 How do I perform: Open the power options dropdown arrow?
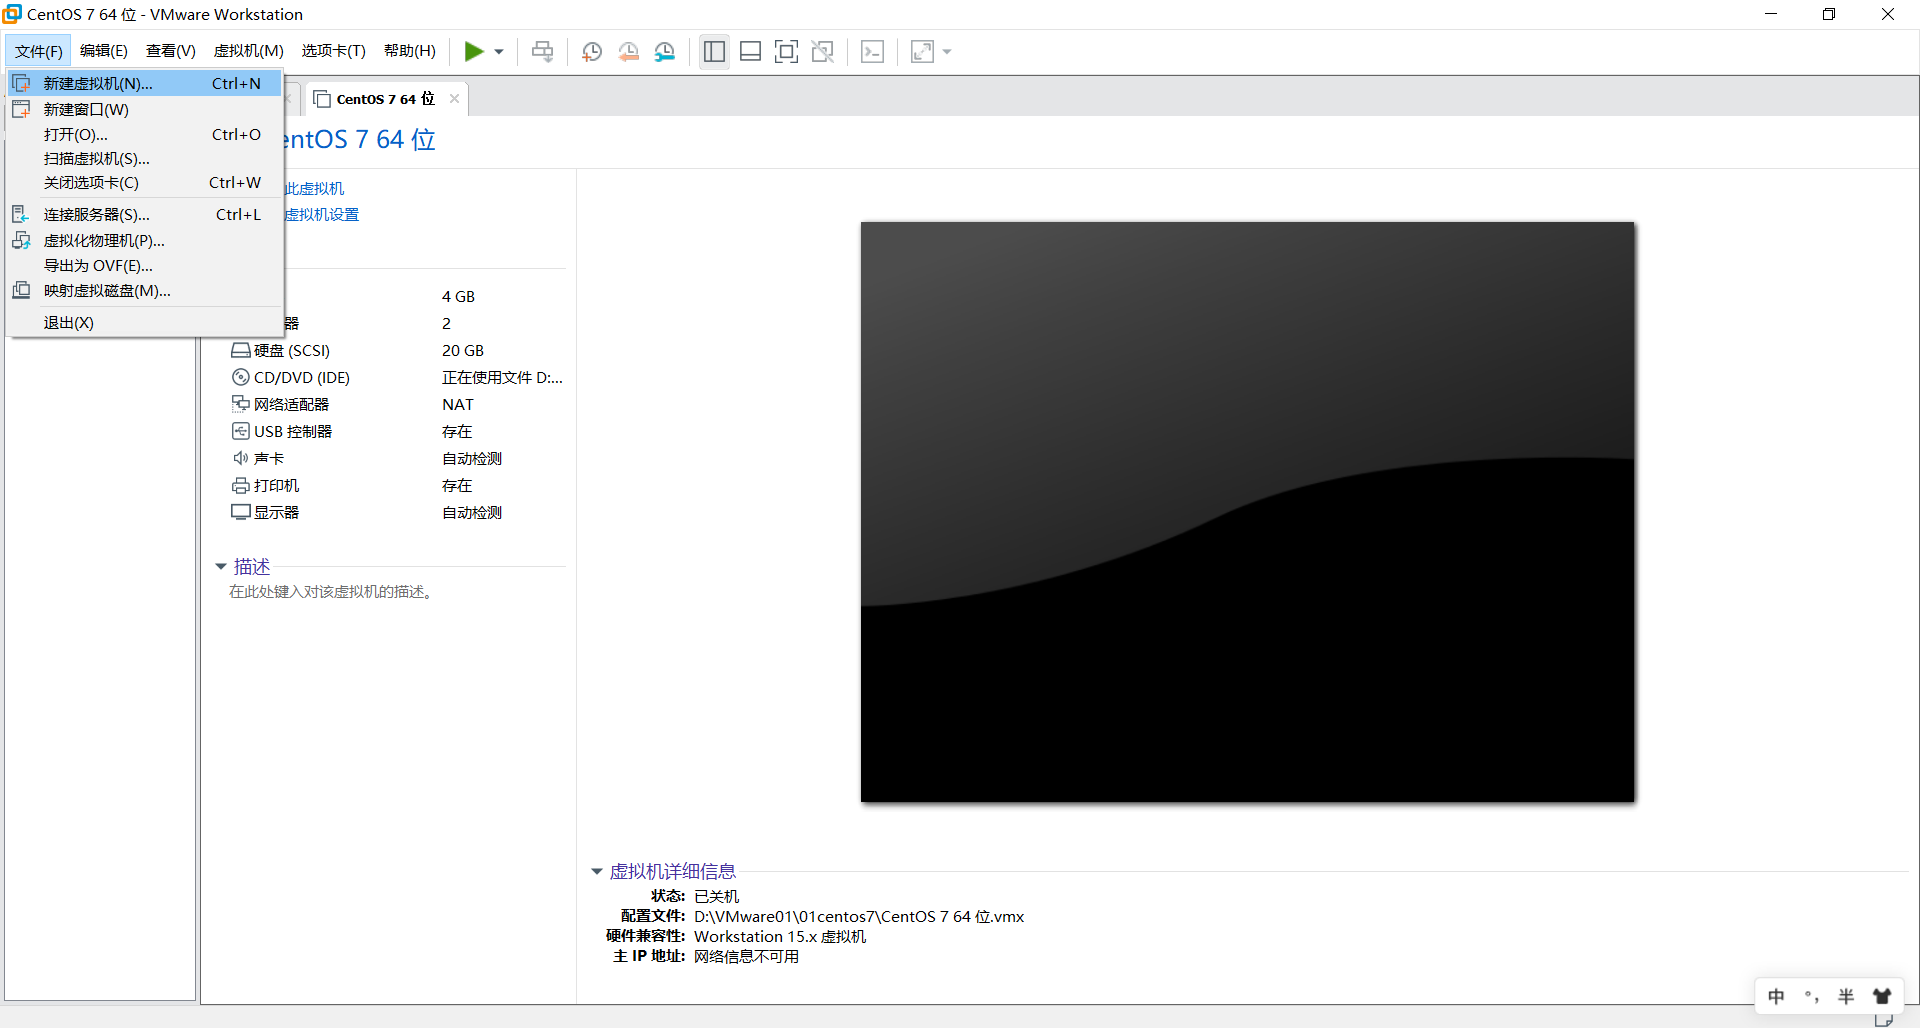[499, 52]
